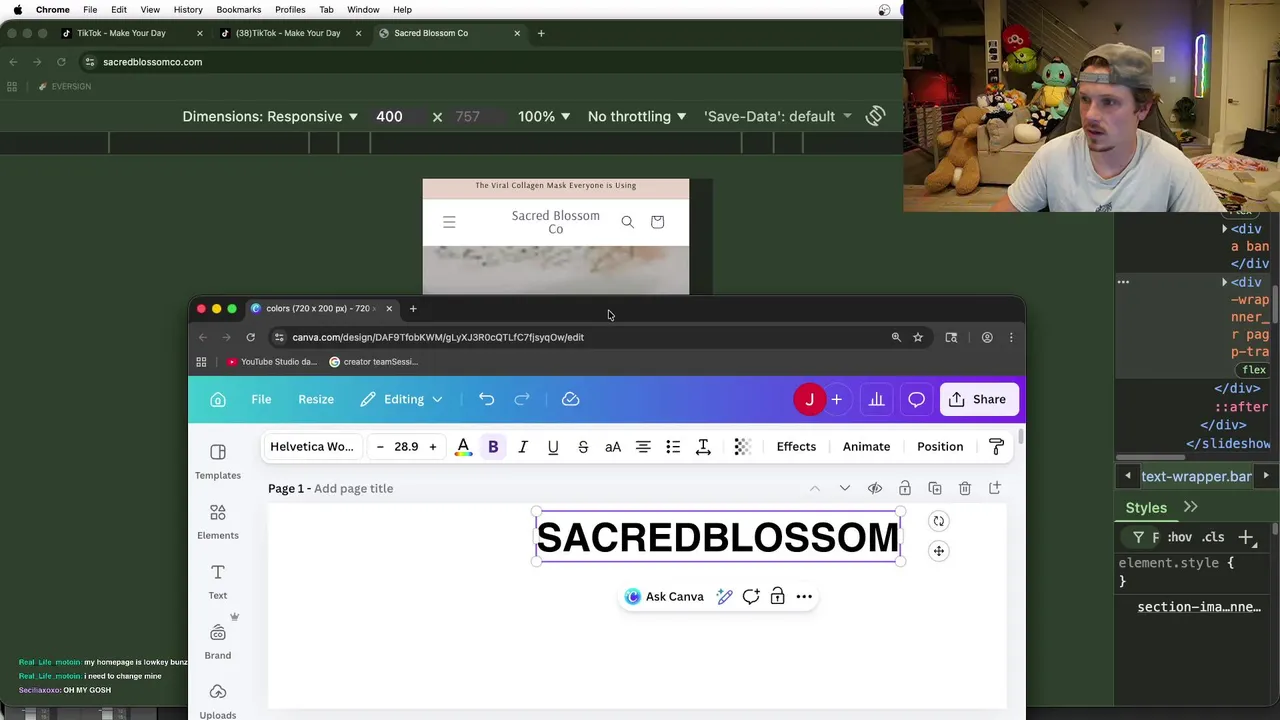Screen dimensions: 1280x720
Task: Duplicate Page 1
Action: [935, 488]
